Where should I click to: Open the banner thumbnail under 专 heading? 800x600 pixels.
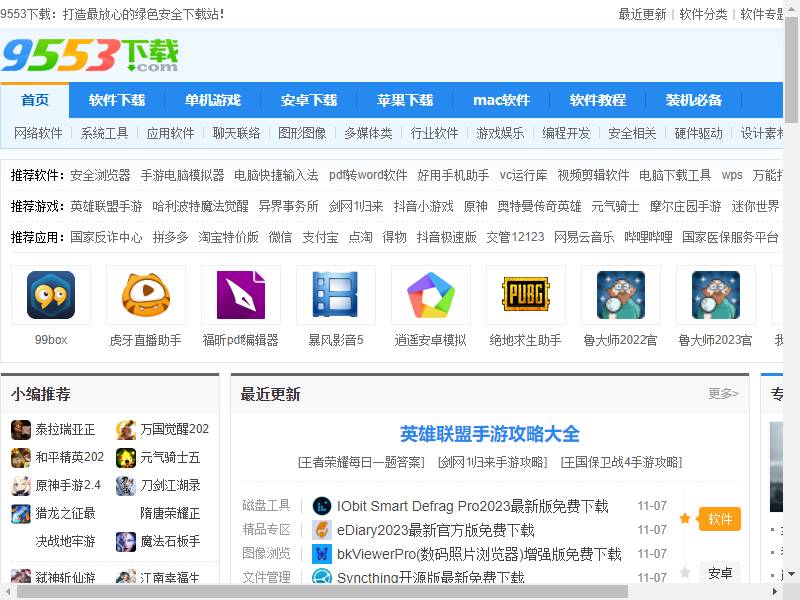[x=776, y=466]
